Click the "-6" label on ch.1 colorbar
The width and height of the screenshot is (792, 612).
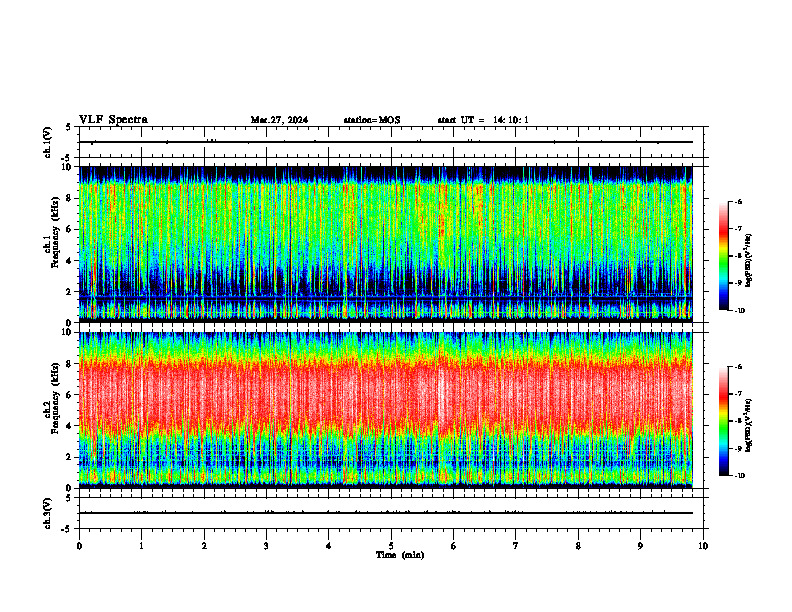click(738, 202)
